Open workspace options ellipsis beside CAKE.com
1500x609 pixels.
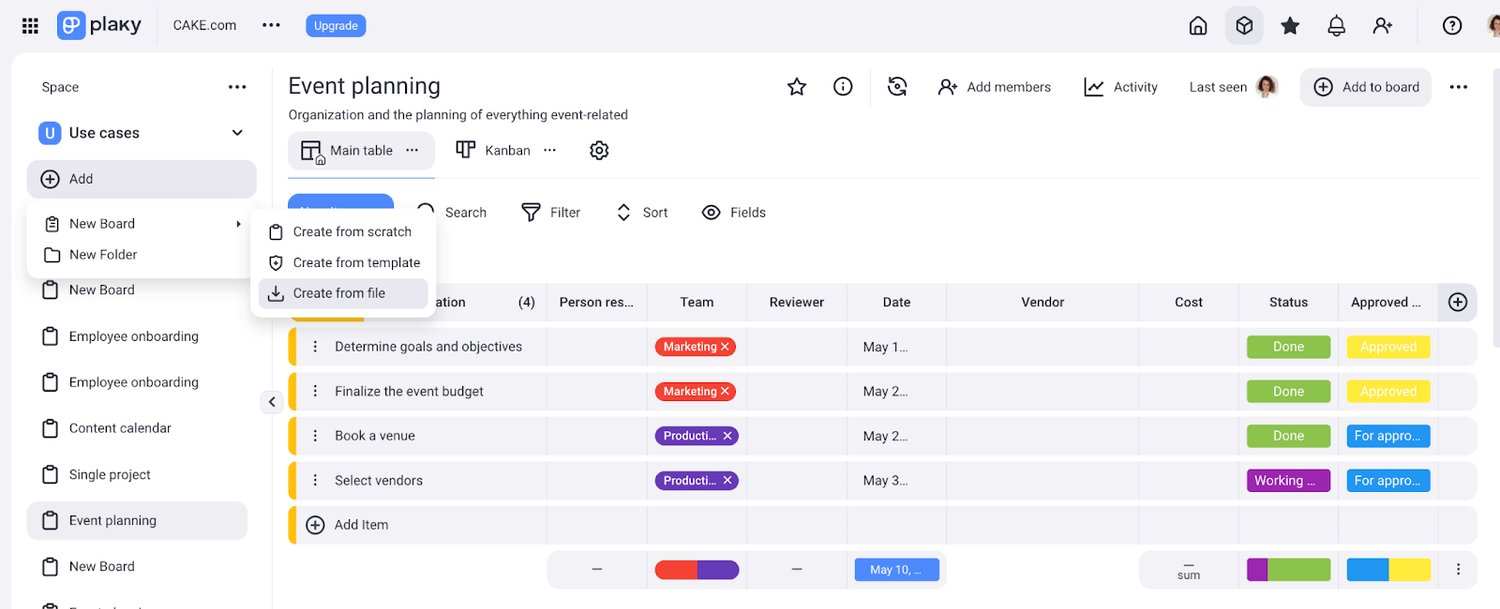point(271,25)
